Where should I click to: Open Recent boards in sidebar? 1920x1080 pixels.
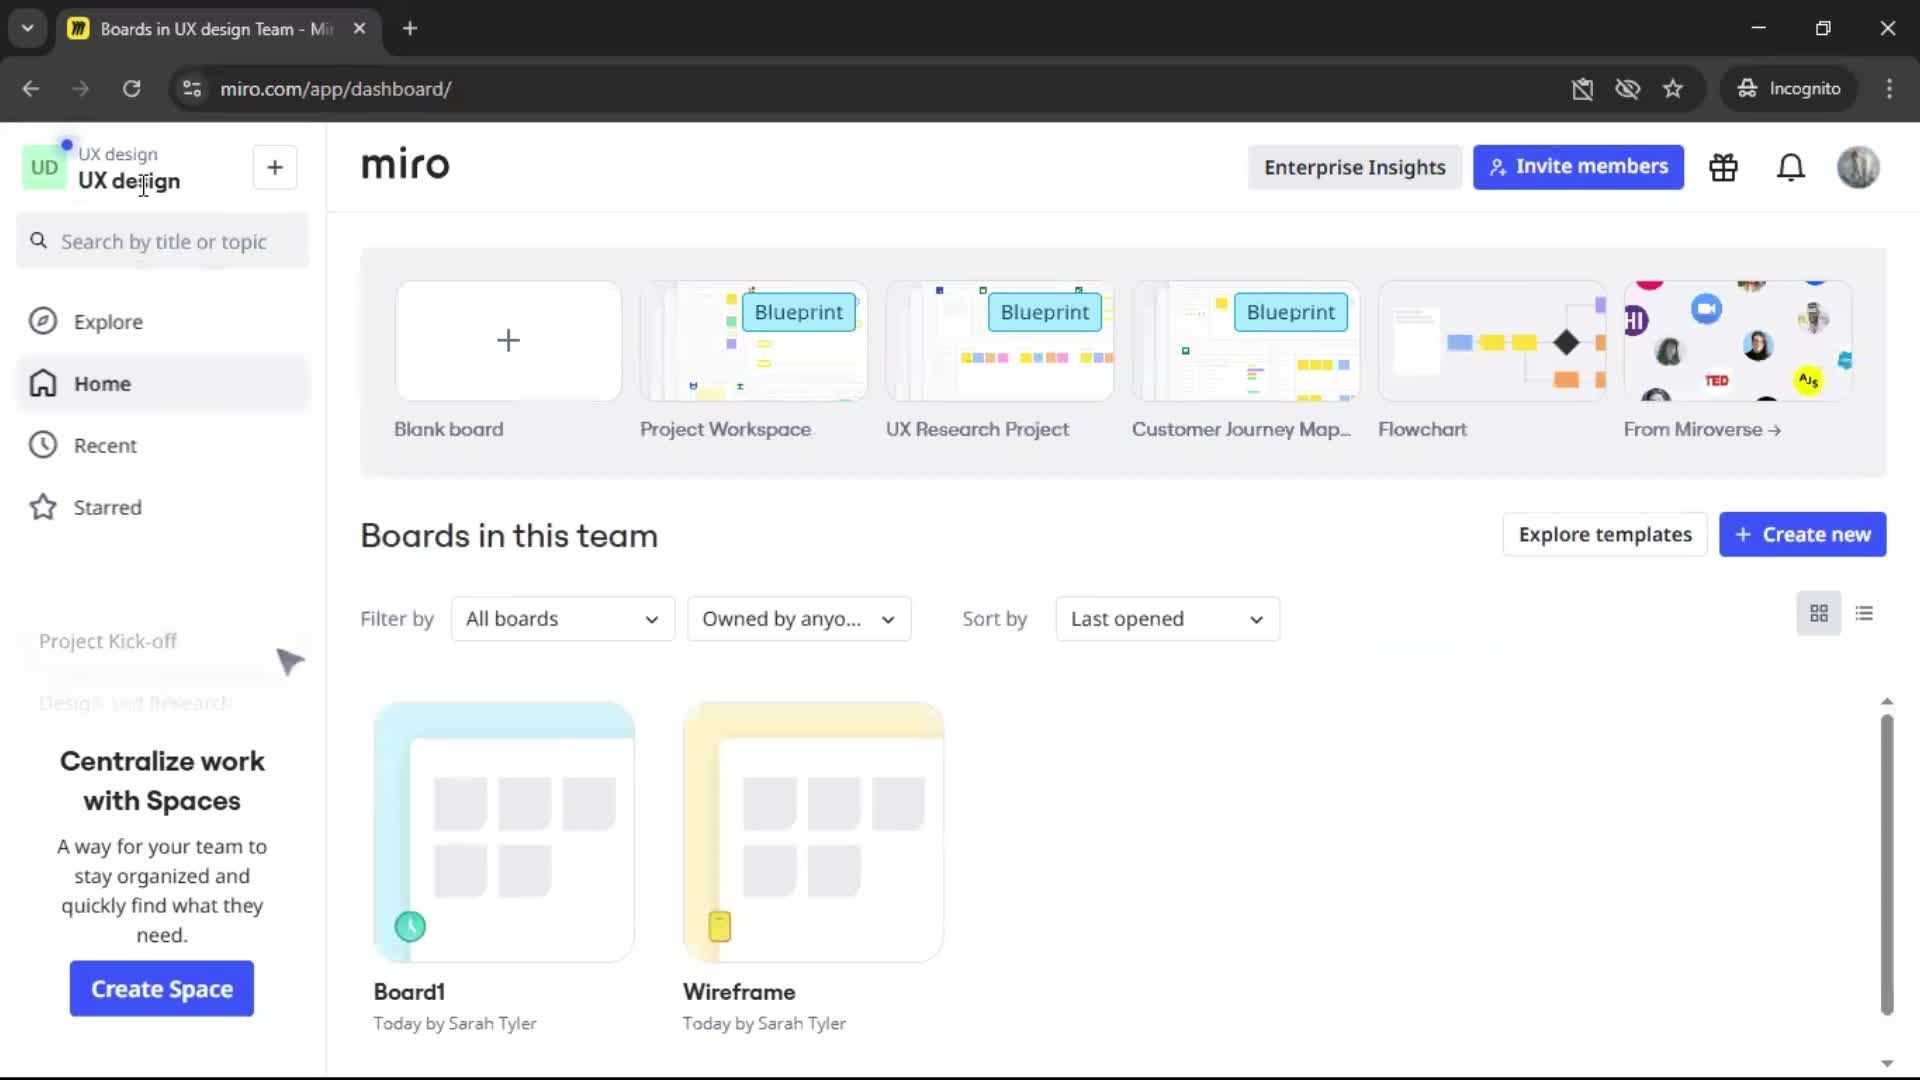(163, 446)
